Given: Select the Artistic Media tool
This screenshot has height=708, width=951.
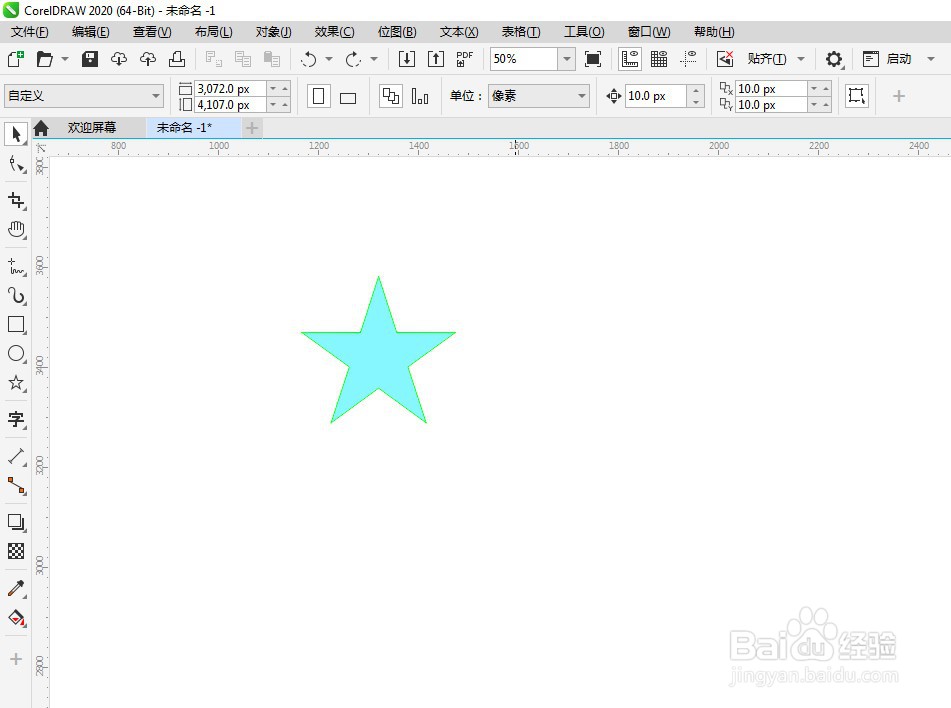Looking at the screenshot, I should 16,295.
